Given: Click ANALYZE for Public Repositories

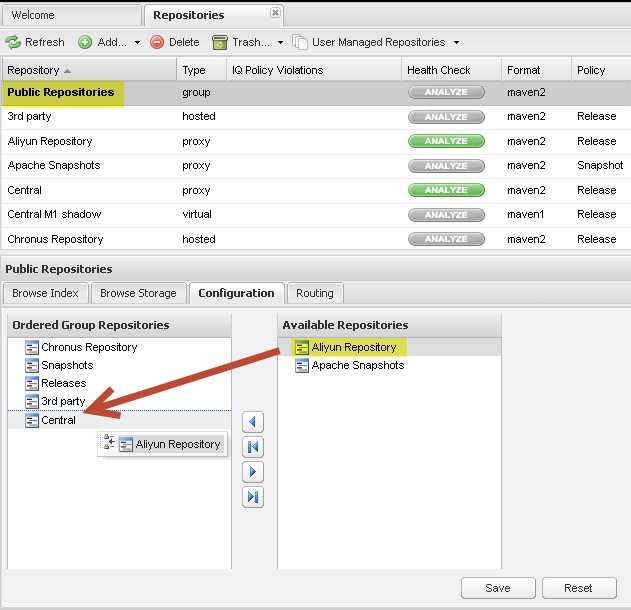Looking at the screenshot, I should [446, 92].
